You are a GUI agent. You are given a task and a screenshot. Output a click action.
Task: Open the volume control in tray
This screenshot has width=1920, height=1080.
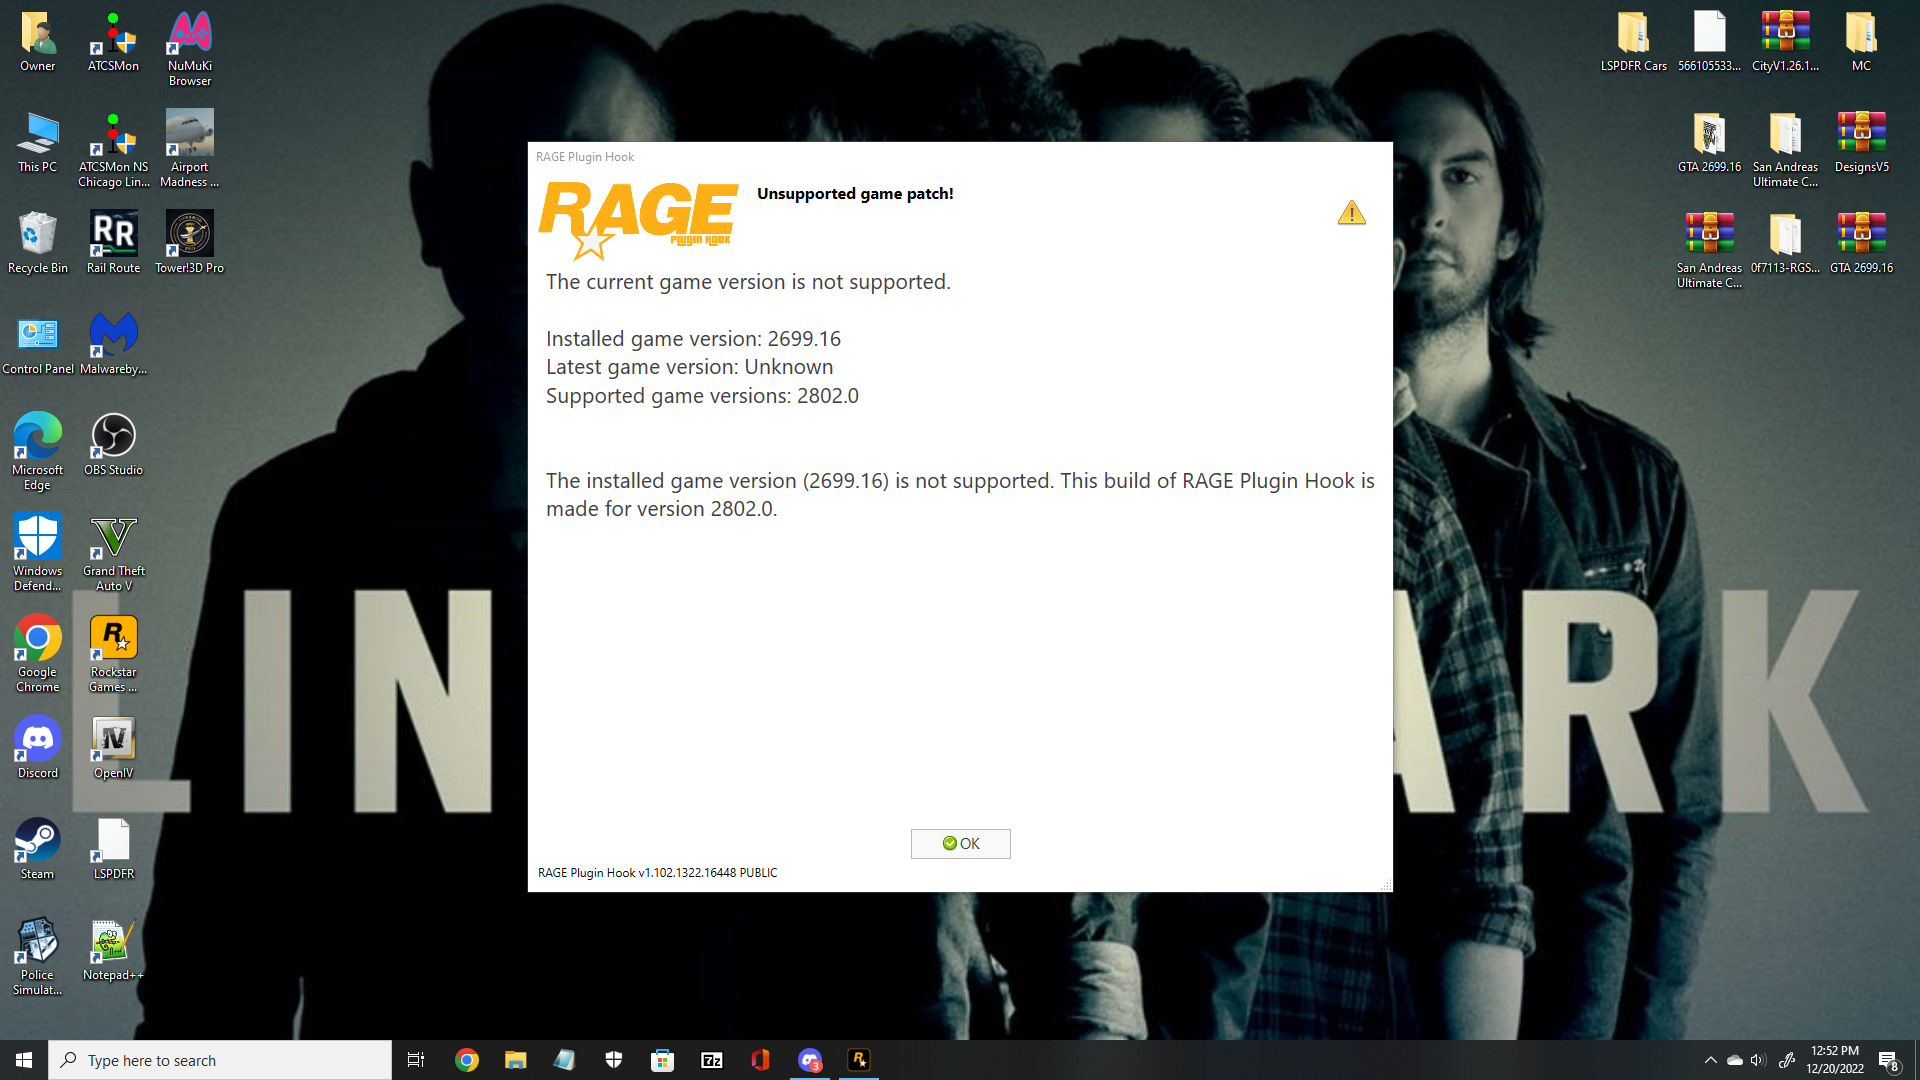pyautogui.click(x=1758, y=1060)
